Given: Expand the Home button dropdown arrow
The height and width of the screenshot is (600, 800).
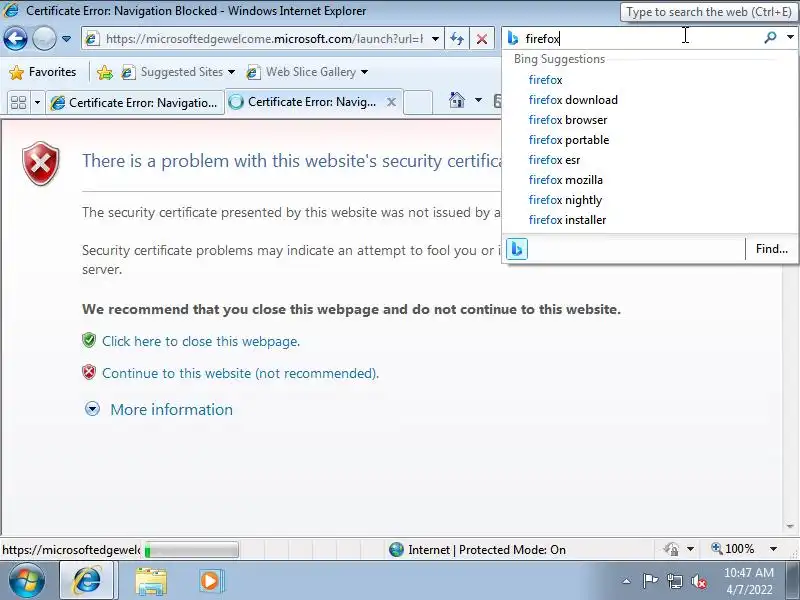Looking at the screenshot, I should click(x=478, y=100).
